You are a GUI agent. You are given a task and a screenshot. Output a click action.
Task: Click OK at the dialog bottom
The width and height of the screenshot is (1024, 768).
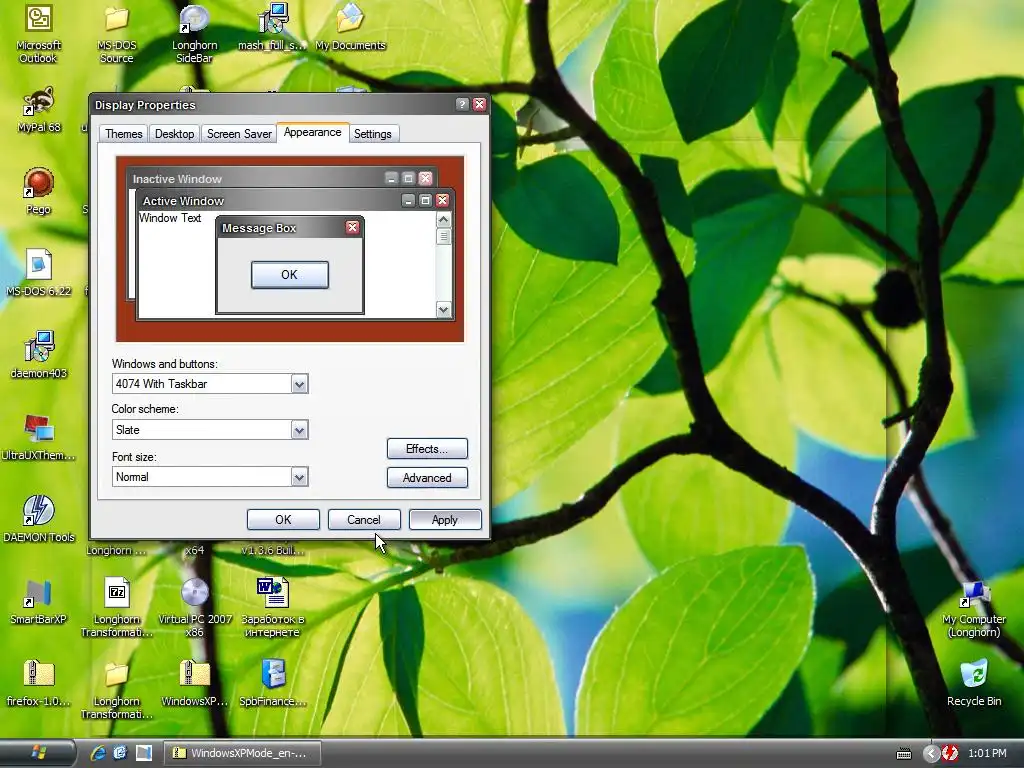(x=283, y=520)
